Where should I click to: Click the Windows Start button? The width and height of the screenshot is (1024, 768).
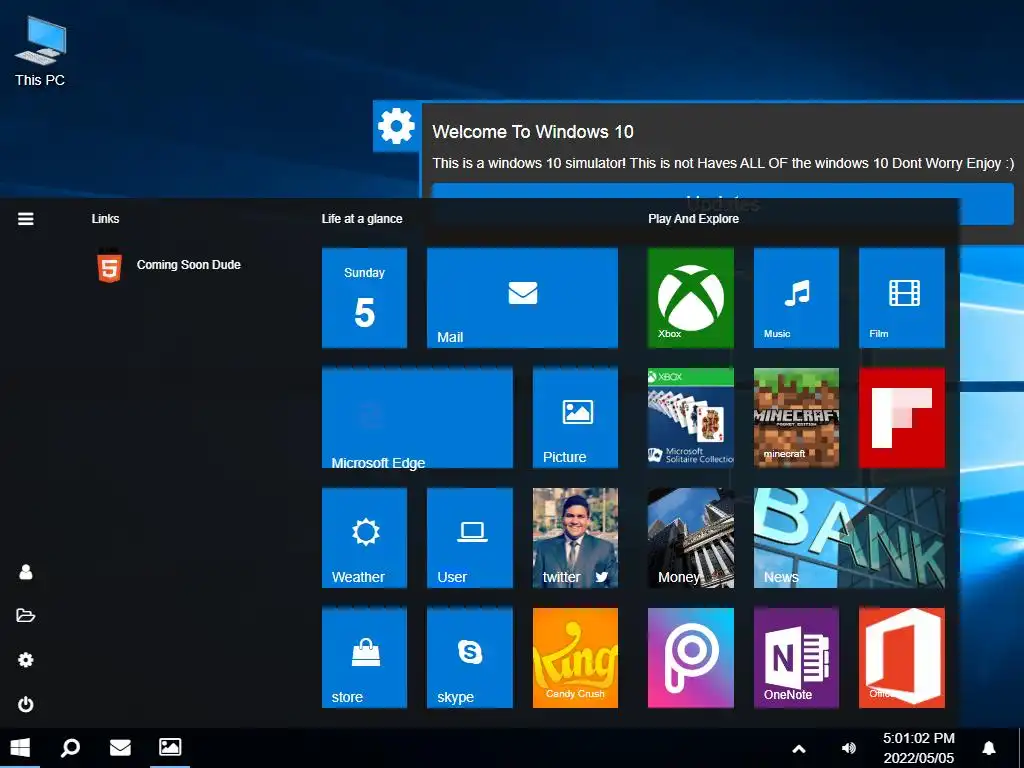tap(20, 748)
